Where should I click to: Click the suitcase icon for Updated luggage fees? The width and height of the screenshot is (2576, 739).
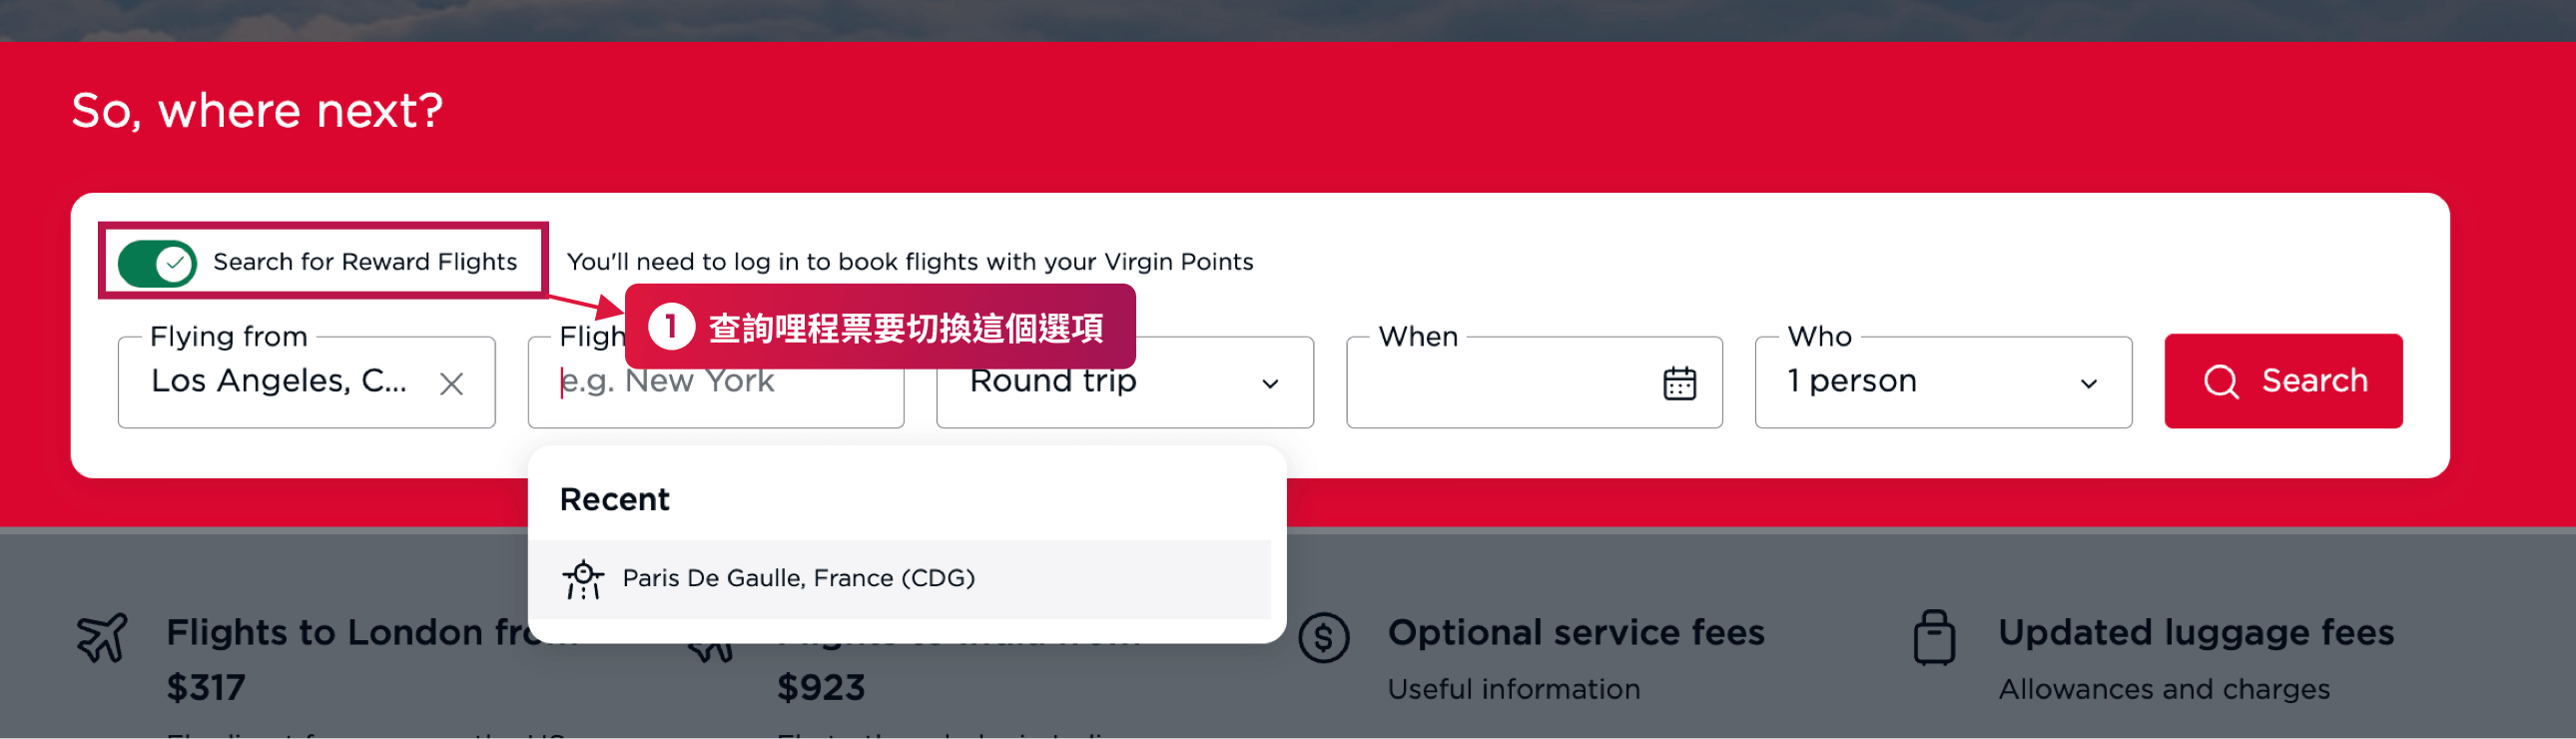click(x=1935, y=636)
